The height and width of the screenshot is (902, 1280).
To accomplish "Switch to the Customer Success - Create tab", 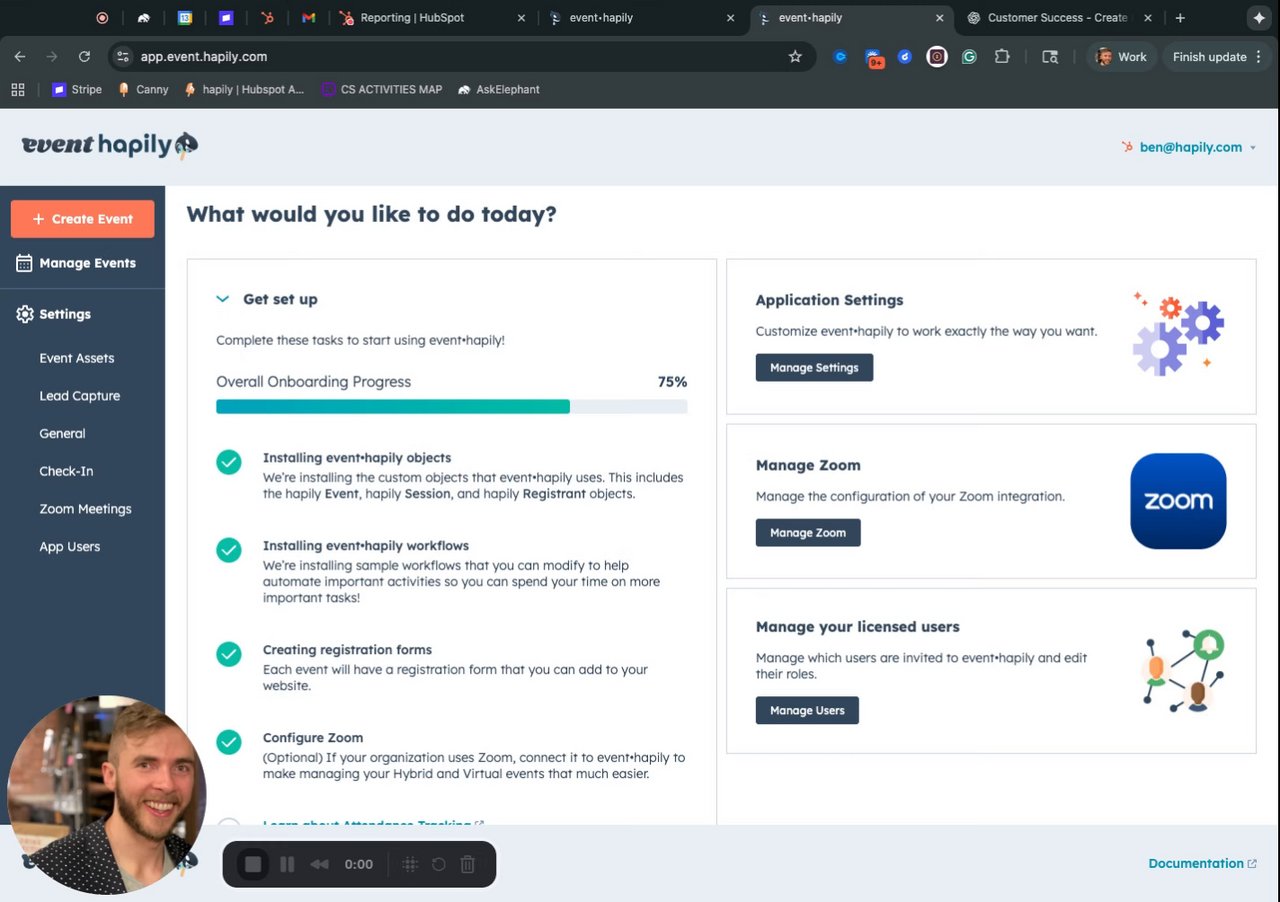I will 1061,18.
